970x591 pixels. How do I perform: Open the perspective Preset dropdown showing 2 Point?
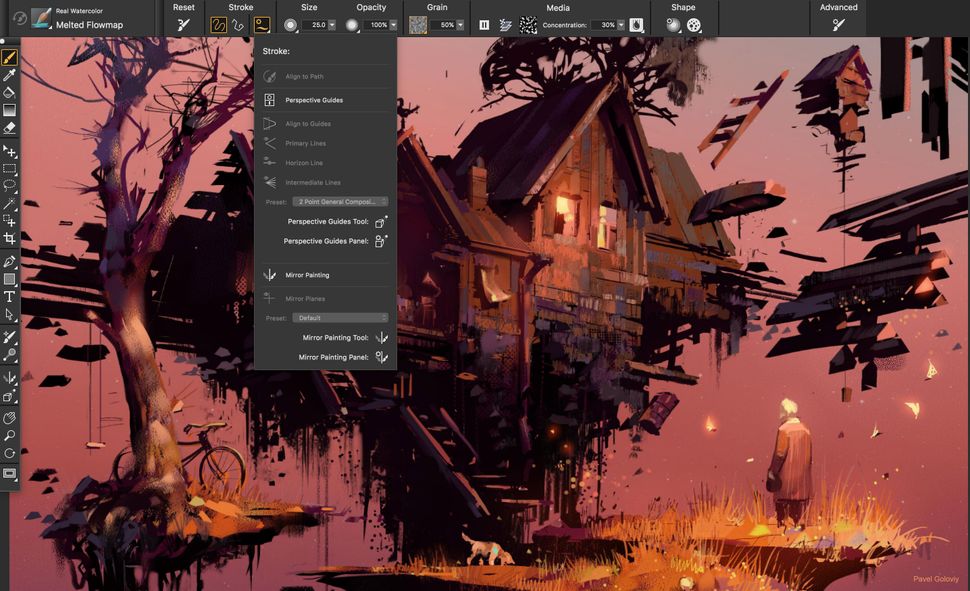[339, 202]
